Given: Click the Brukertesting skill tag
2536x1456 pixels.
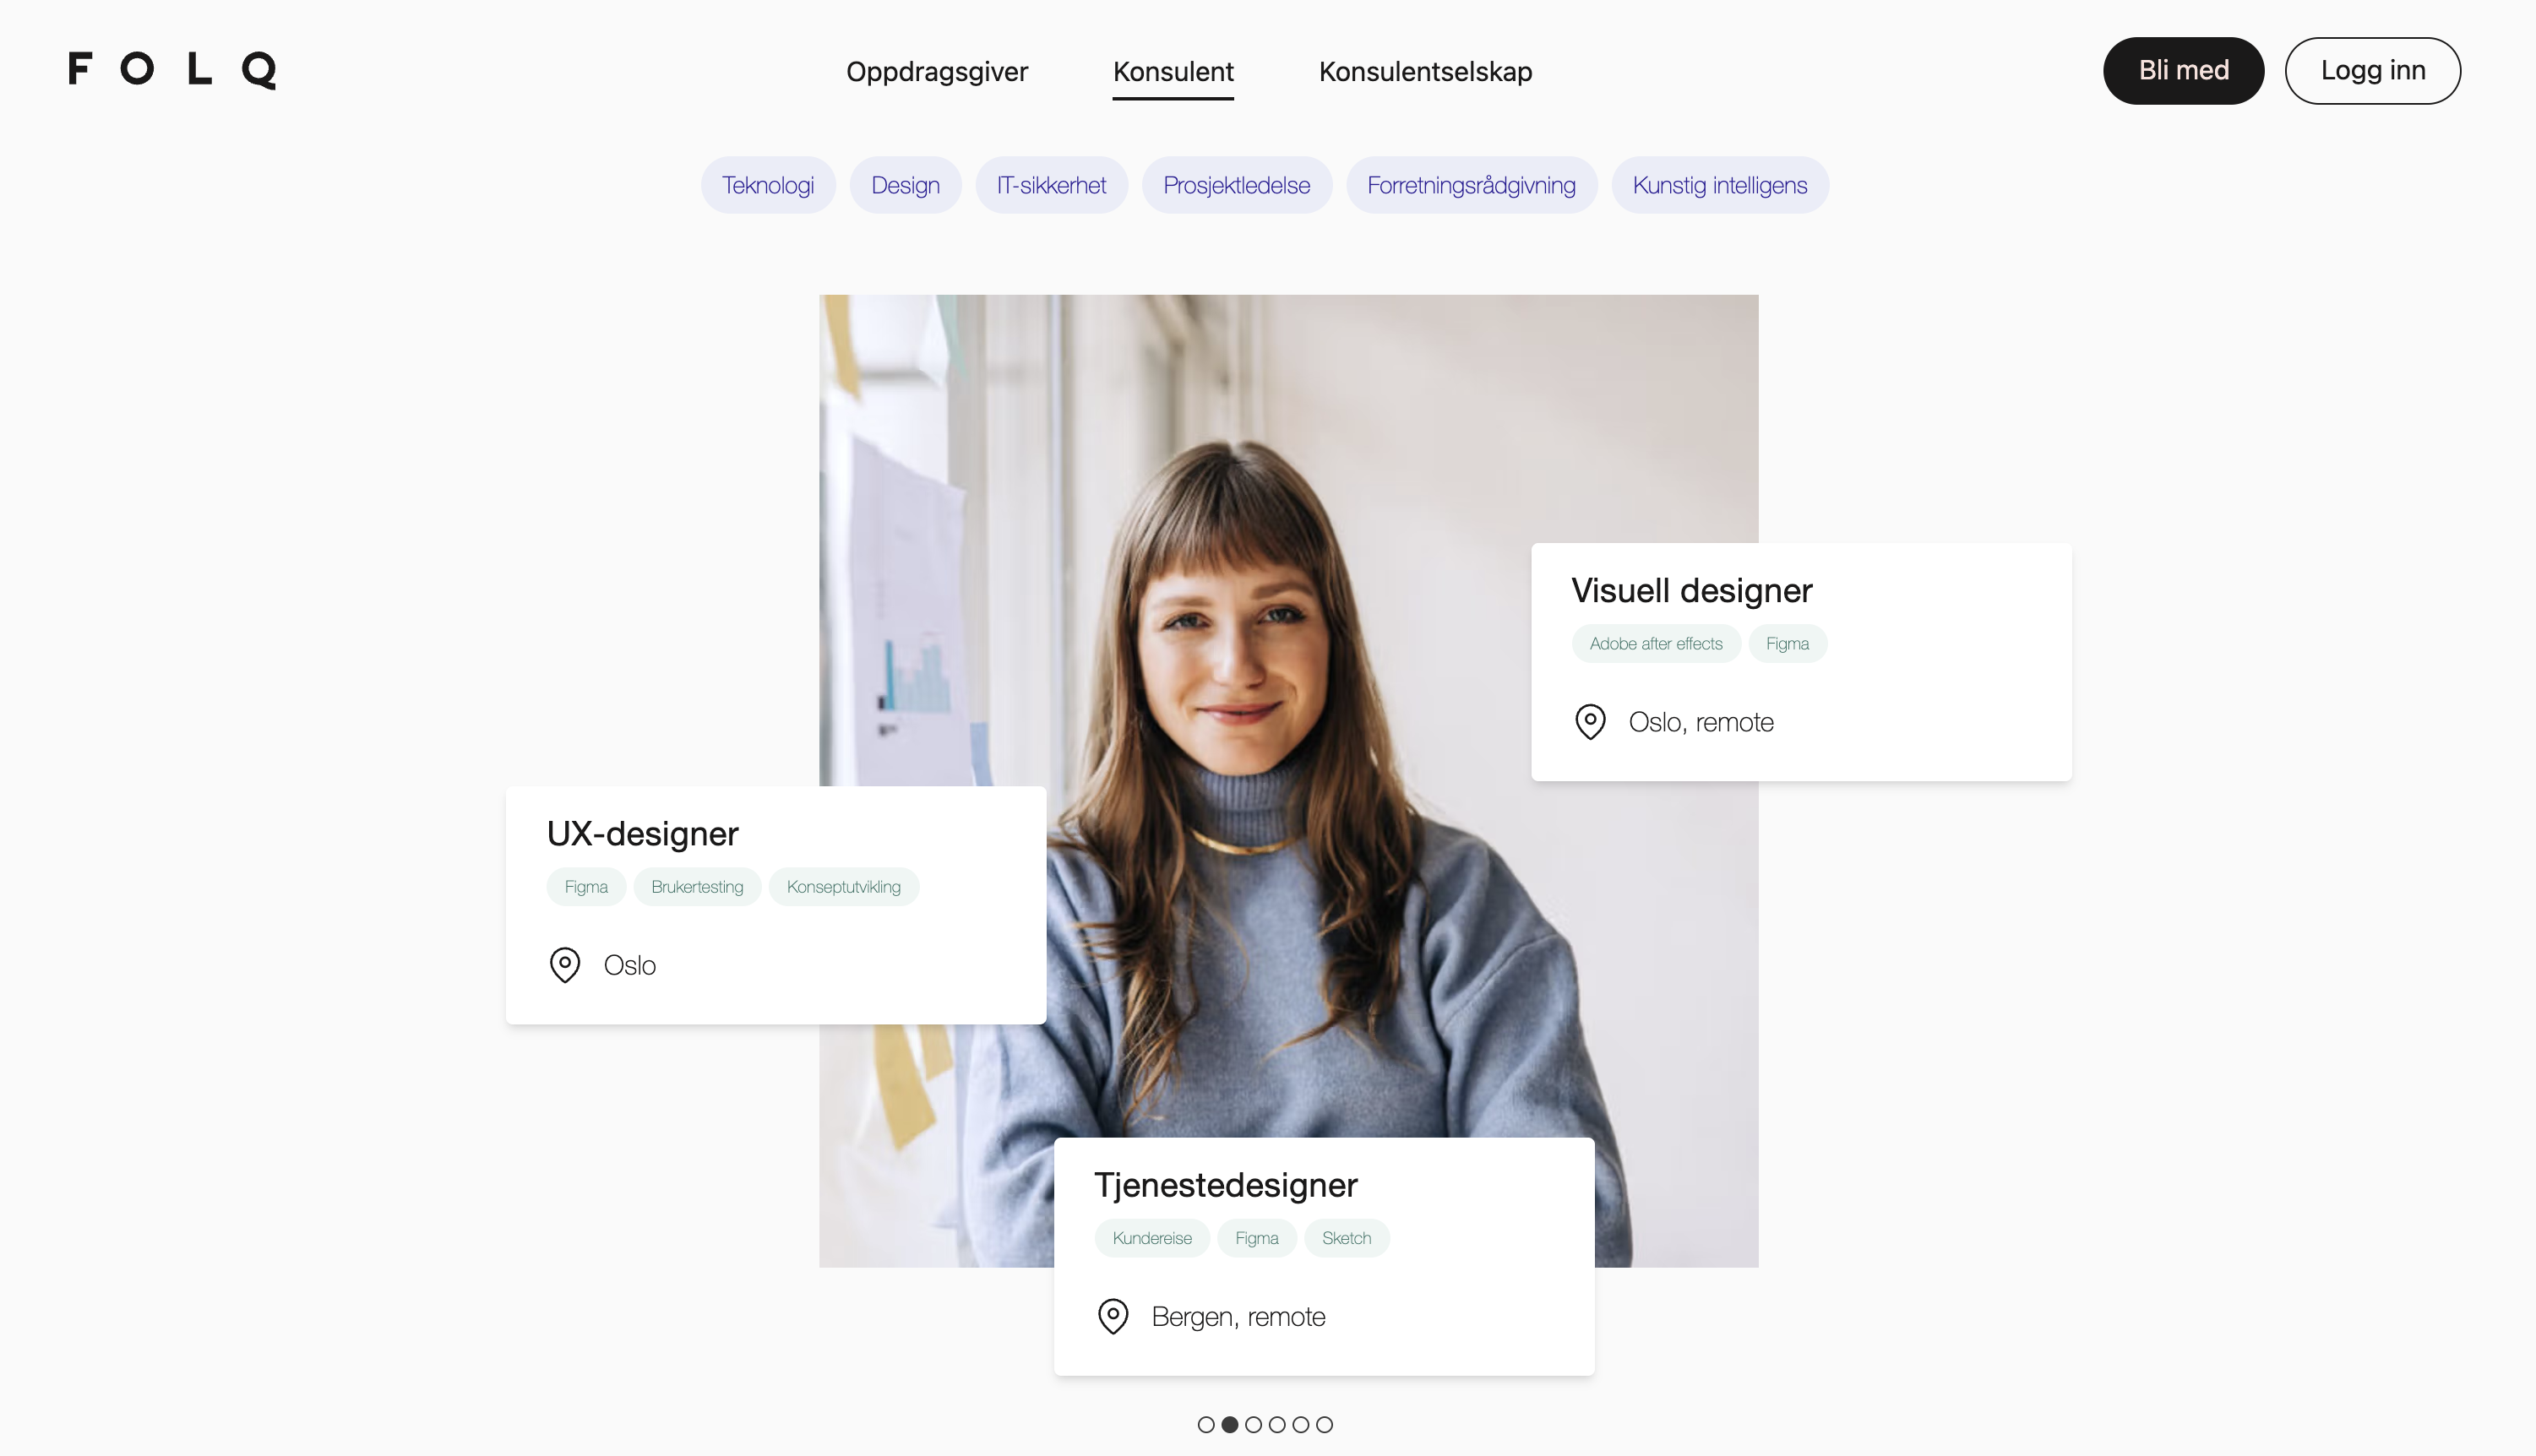Looking at the screenshot, I should point(697,887).
